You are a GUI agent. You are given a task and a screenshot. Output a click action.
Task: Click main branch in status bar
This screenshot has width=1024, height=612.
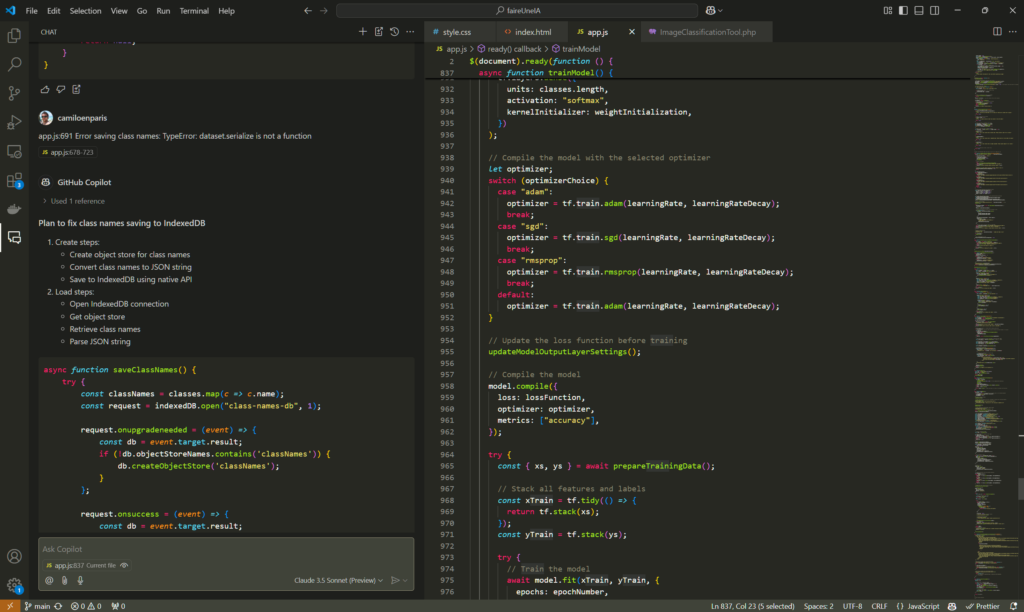[37, 606]
